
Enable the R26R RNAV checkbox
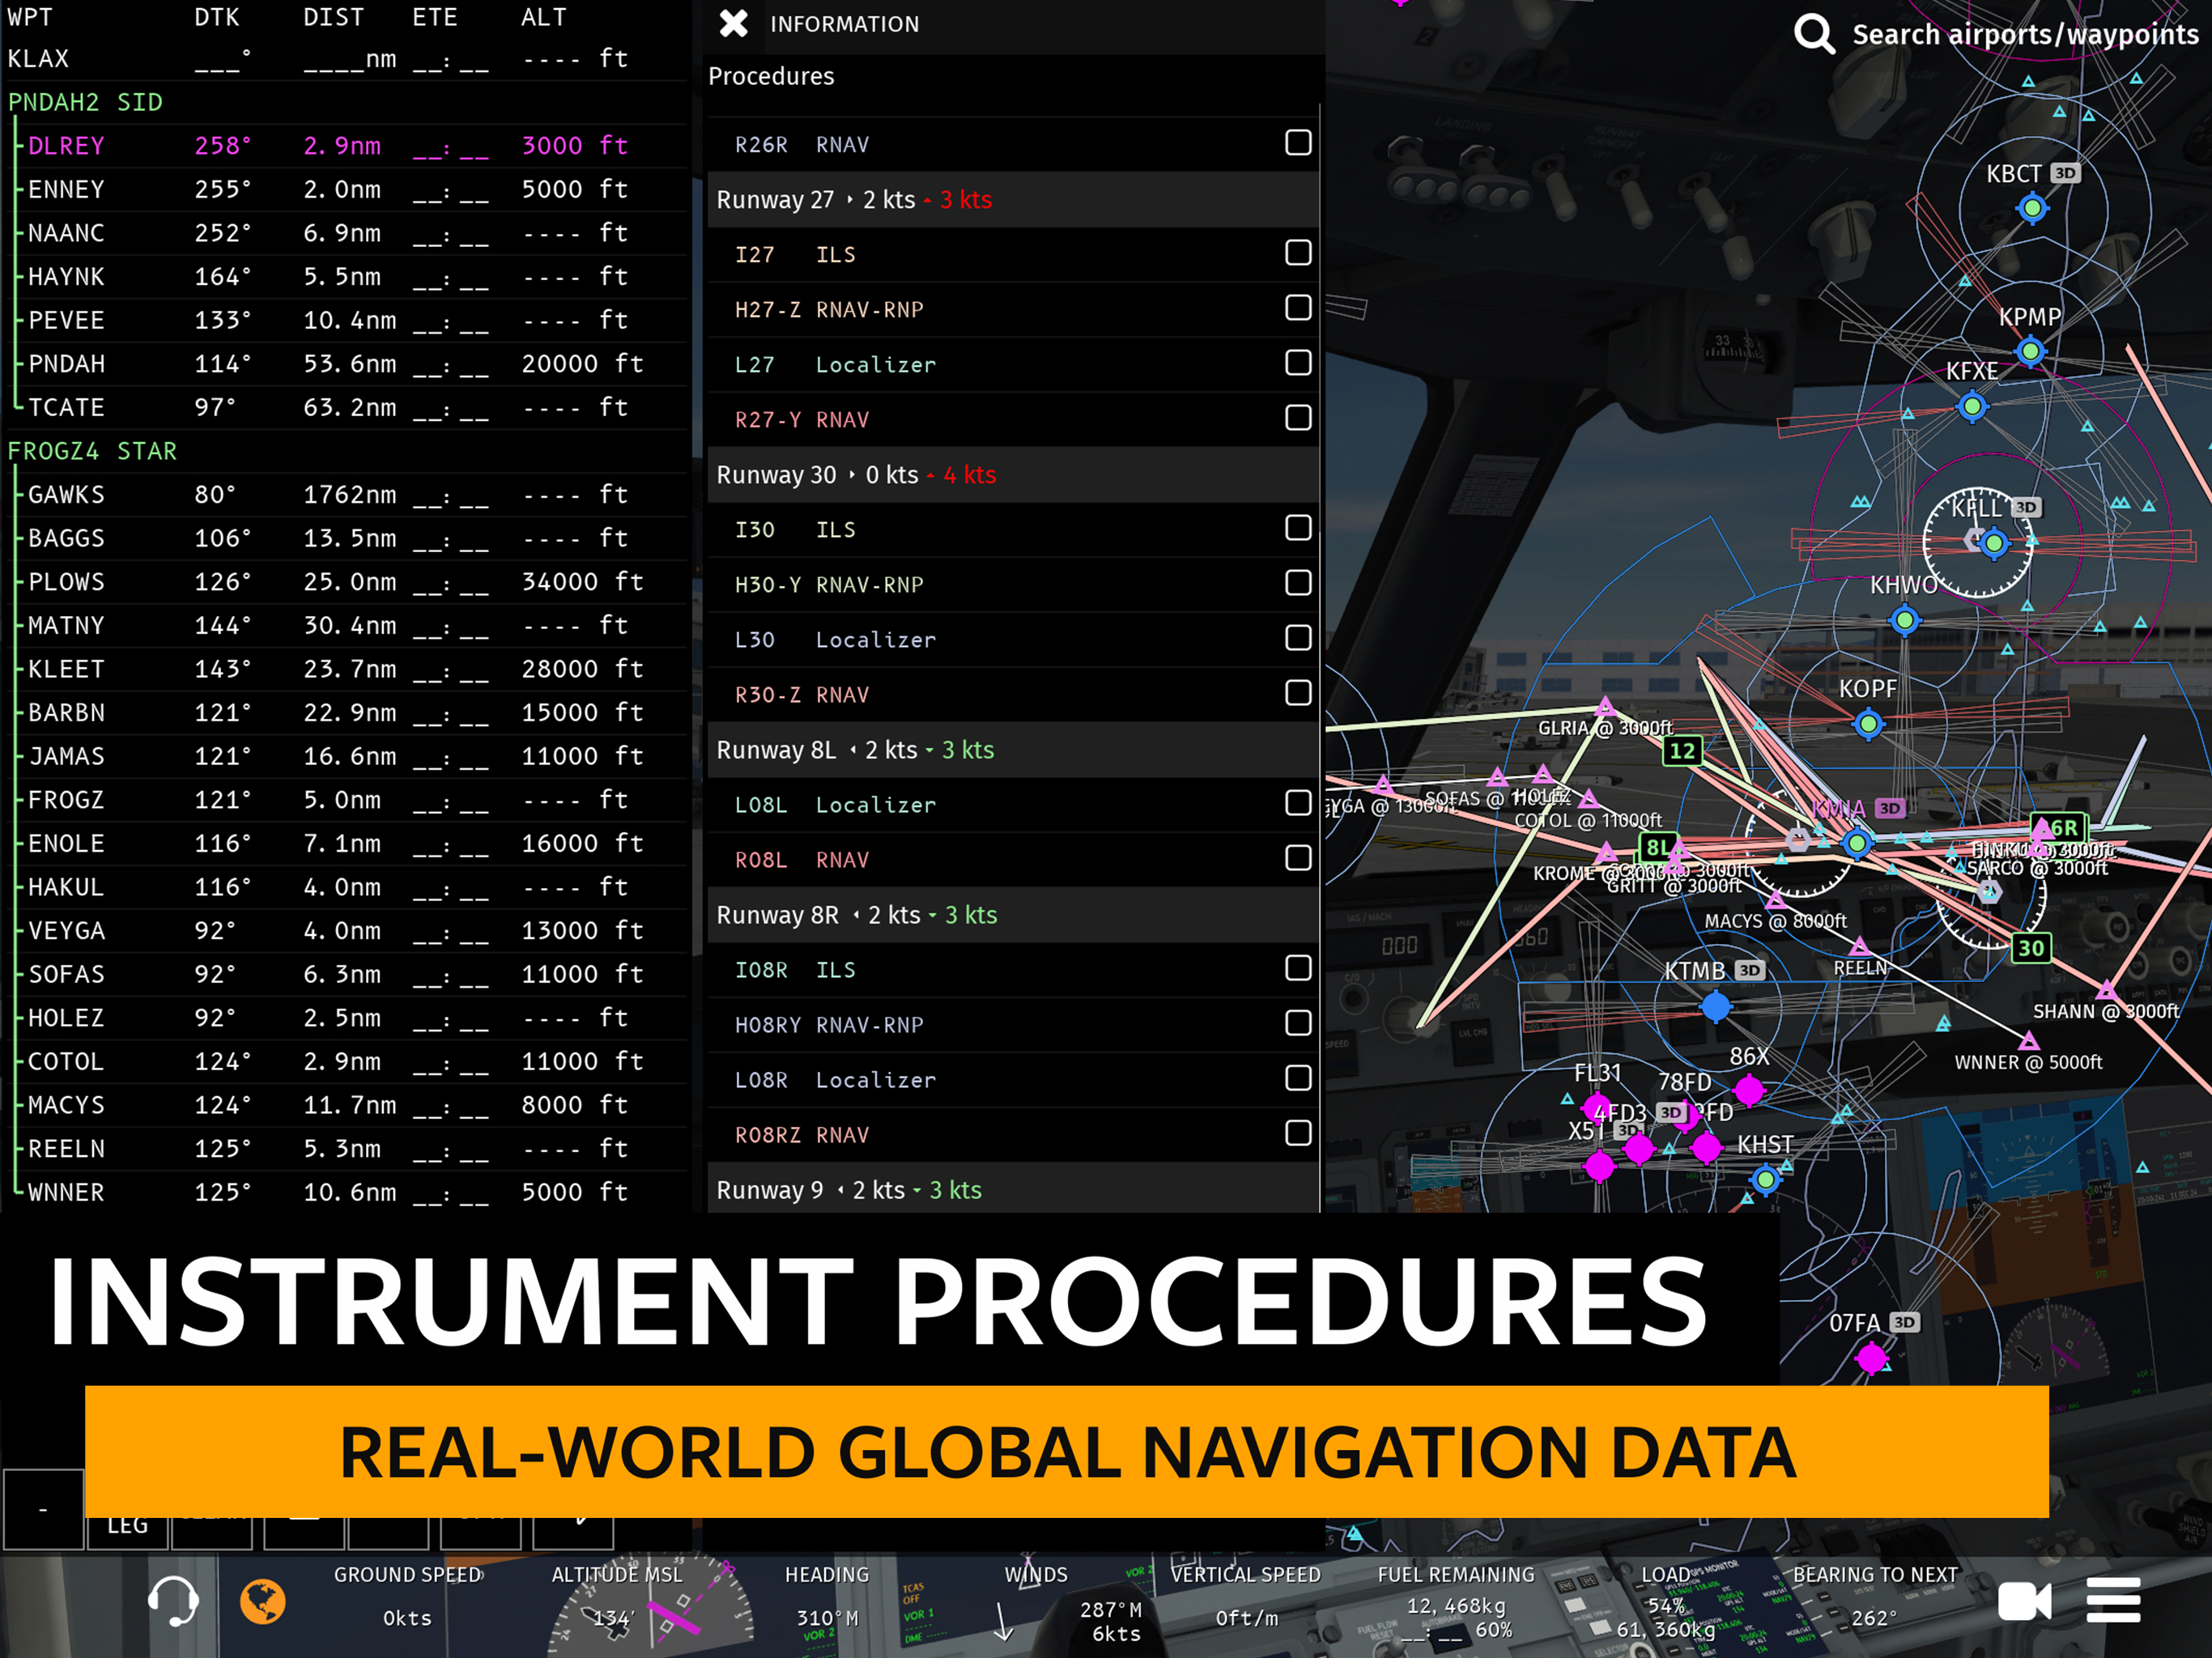click(x=1297, y=143)
